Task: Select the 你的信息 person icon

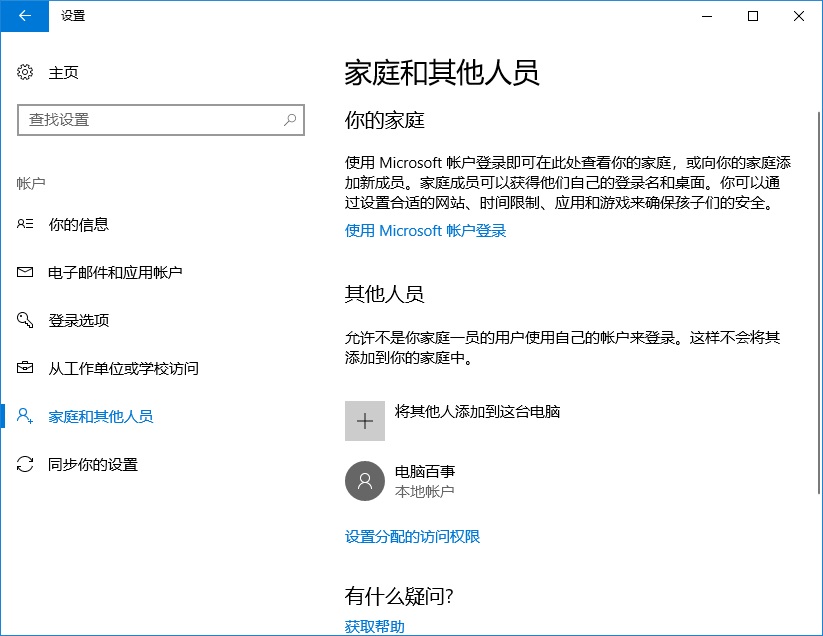Action: tap(24, 225)
